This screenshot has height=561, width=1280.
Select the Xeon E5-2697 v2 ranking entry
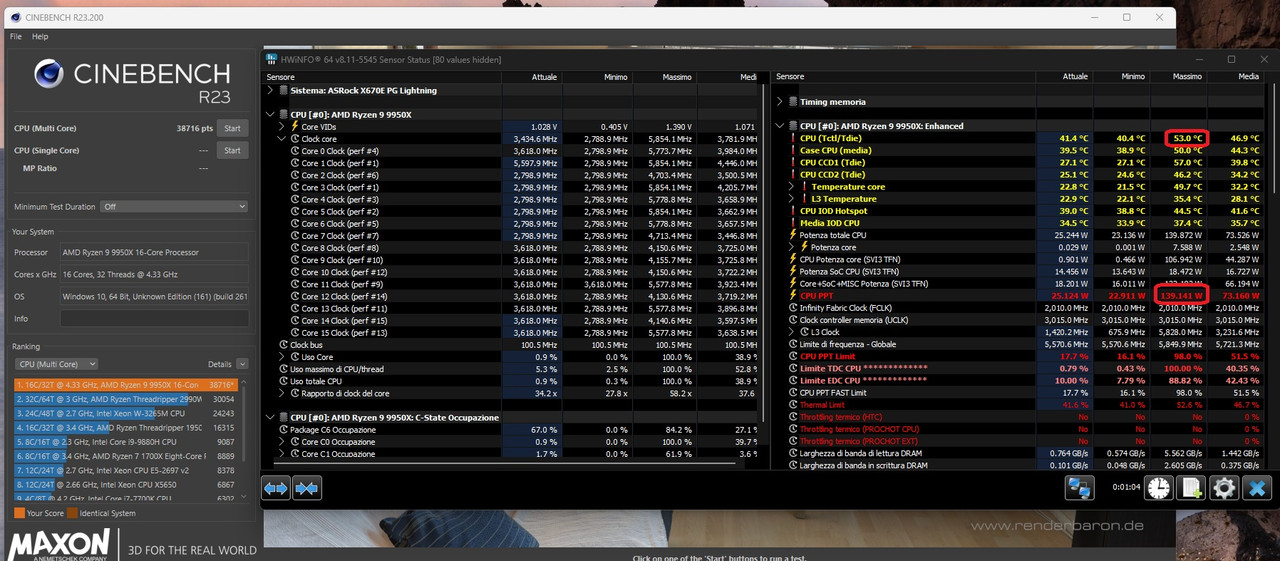click(x=126, y=470)
